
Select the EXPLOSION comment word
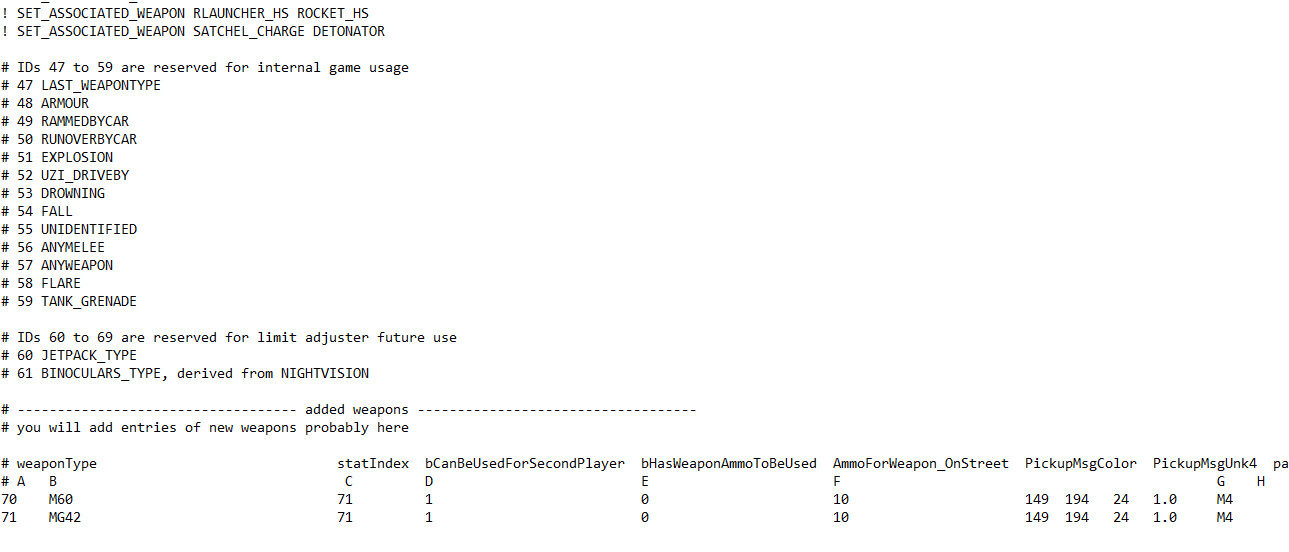click(76, 158)
